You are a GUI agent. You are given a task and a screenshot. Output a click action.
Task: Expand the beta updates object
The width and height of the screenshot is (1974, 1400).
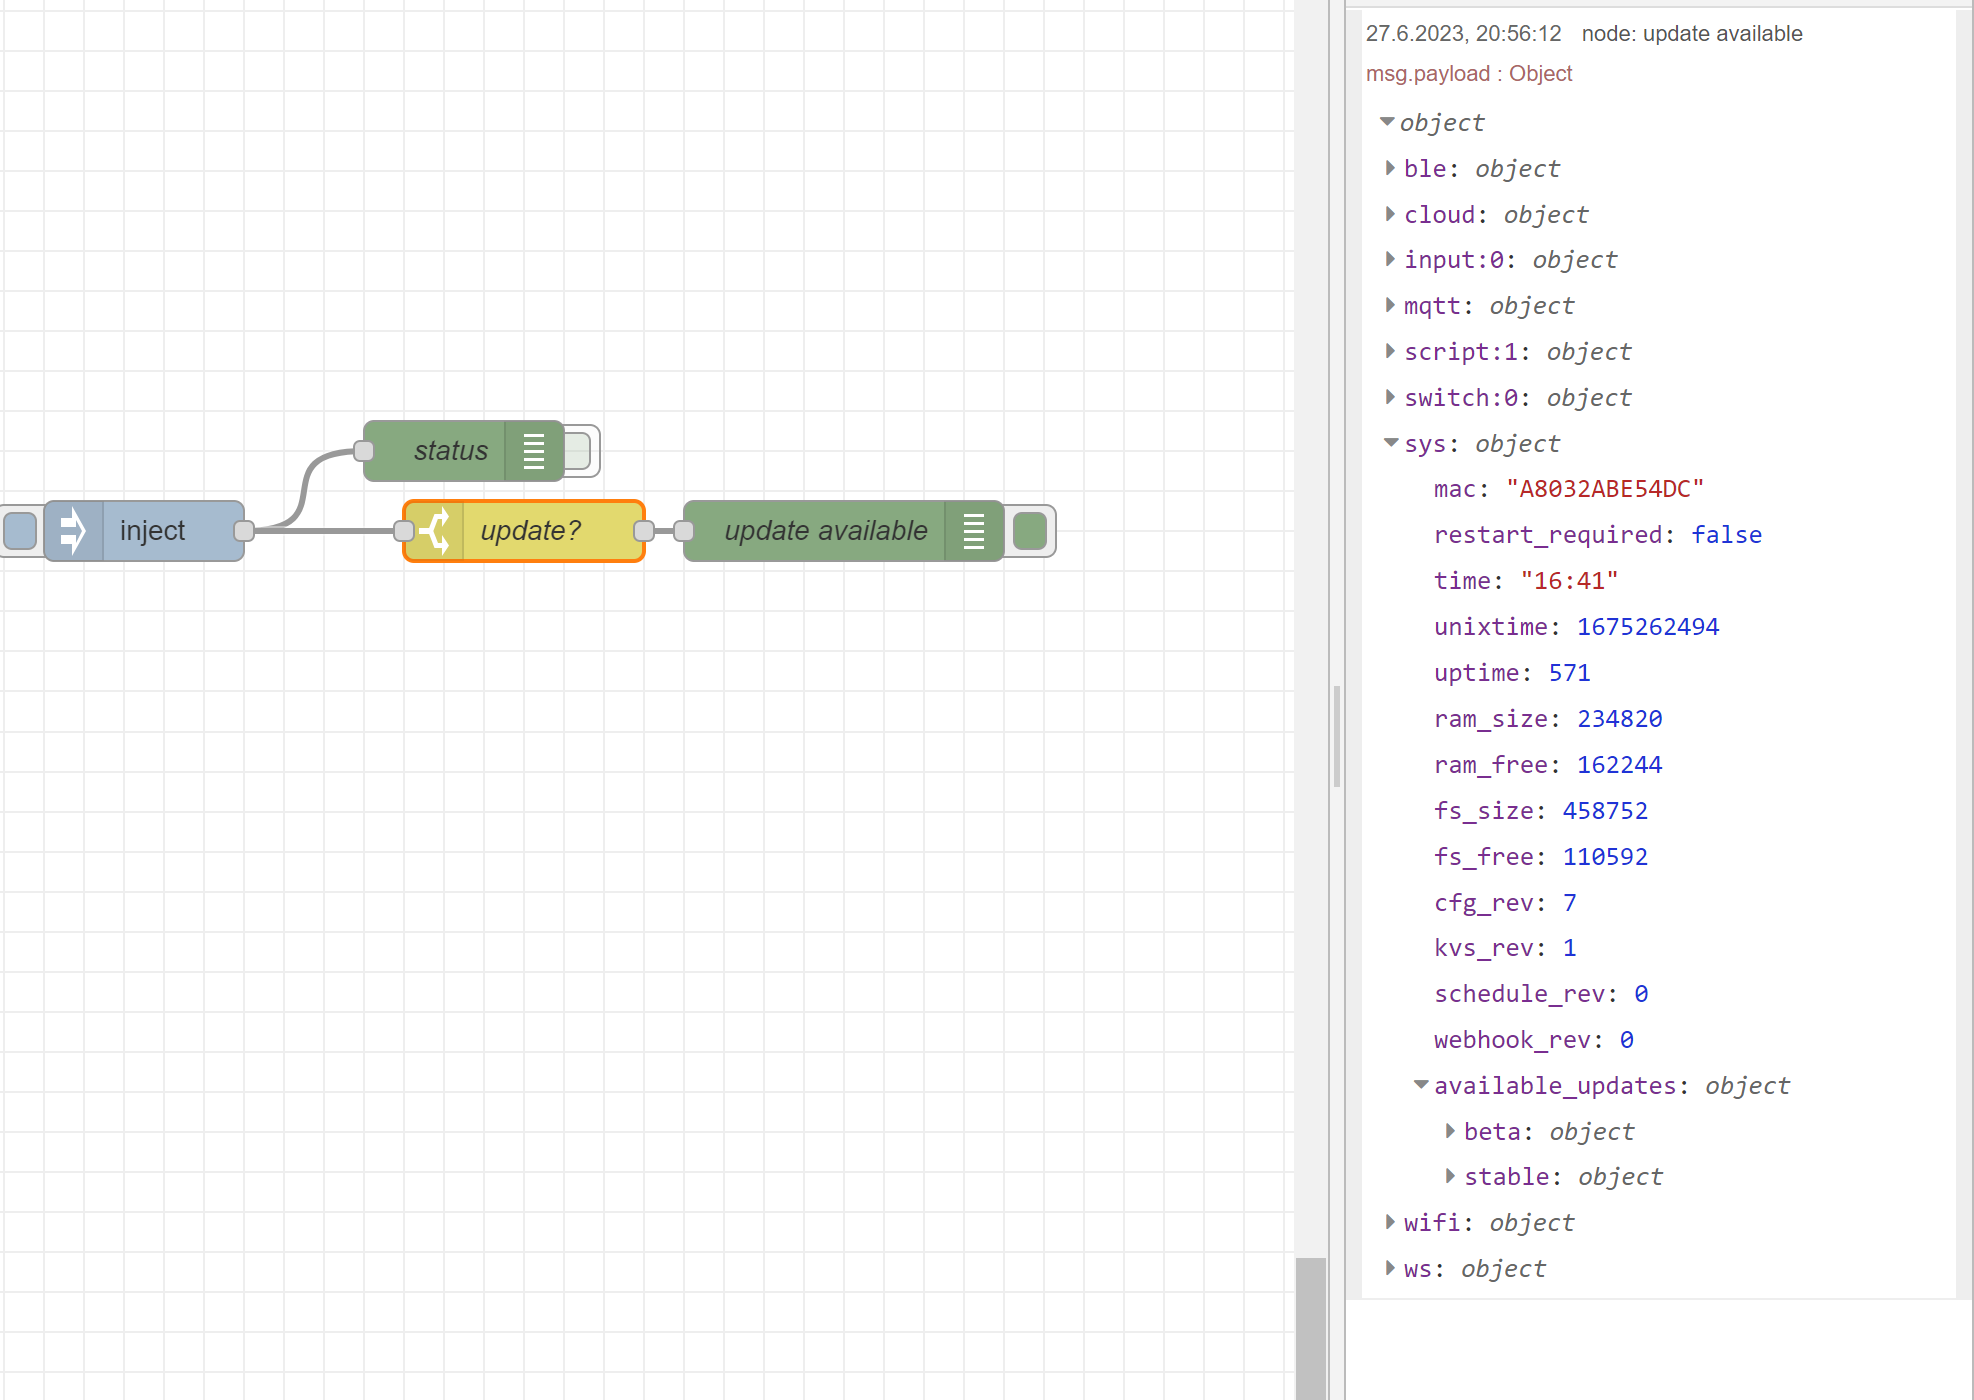pyautogui.click(x=1450, y=1131)
